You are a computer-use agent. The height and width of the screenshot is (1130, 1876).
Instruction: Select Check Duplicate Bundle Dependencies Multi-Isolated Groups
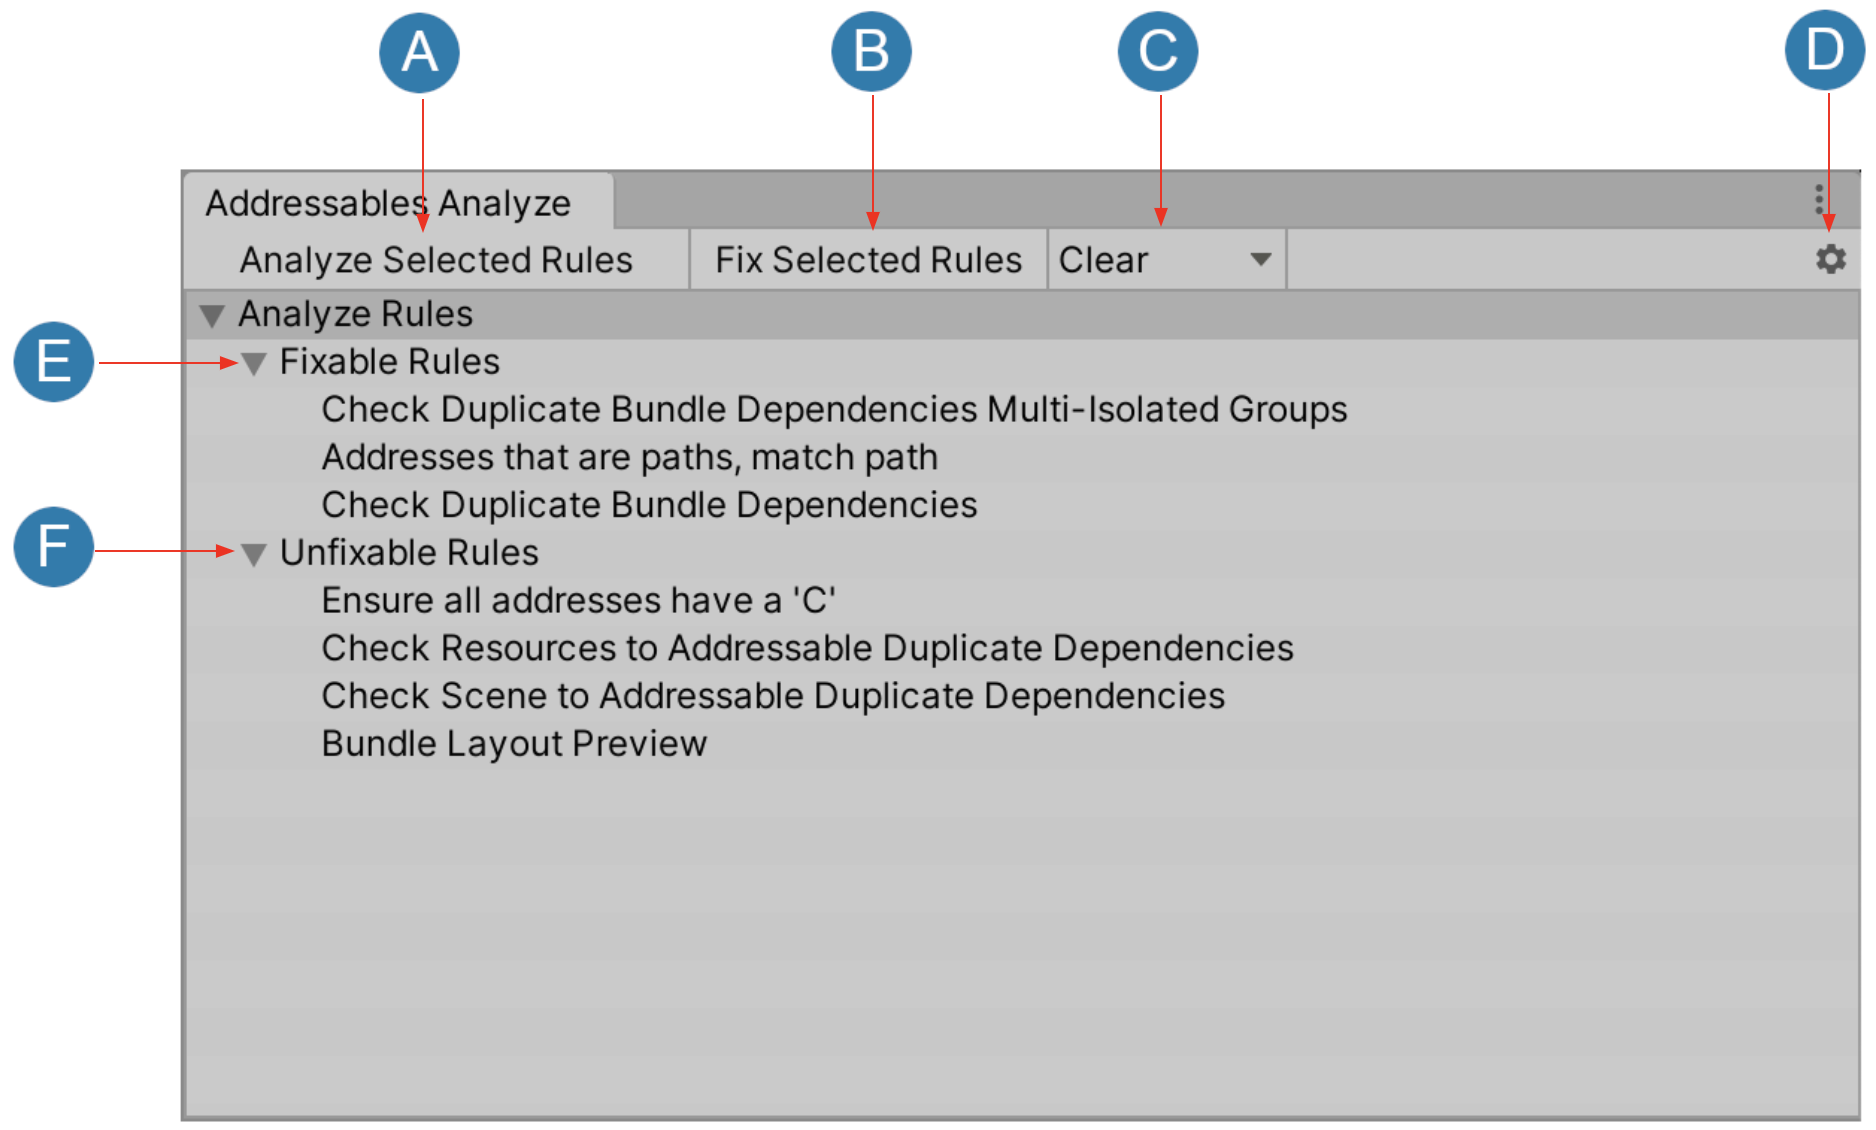[833, 409]
